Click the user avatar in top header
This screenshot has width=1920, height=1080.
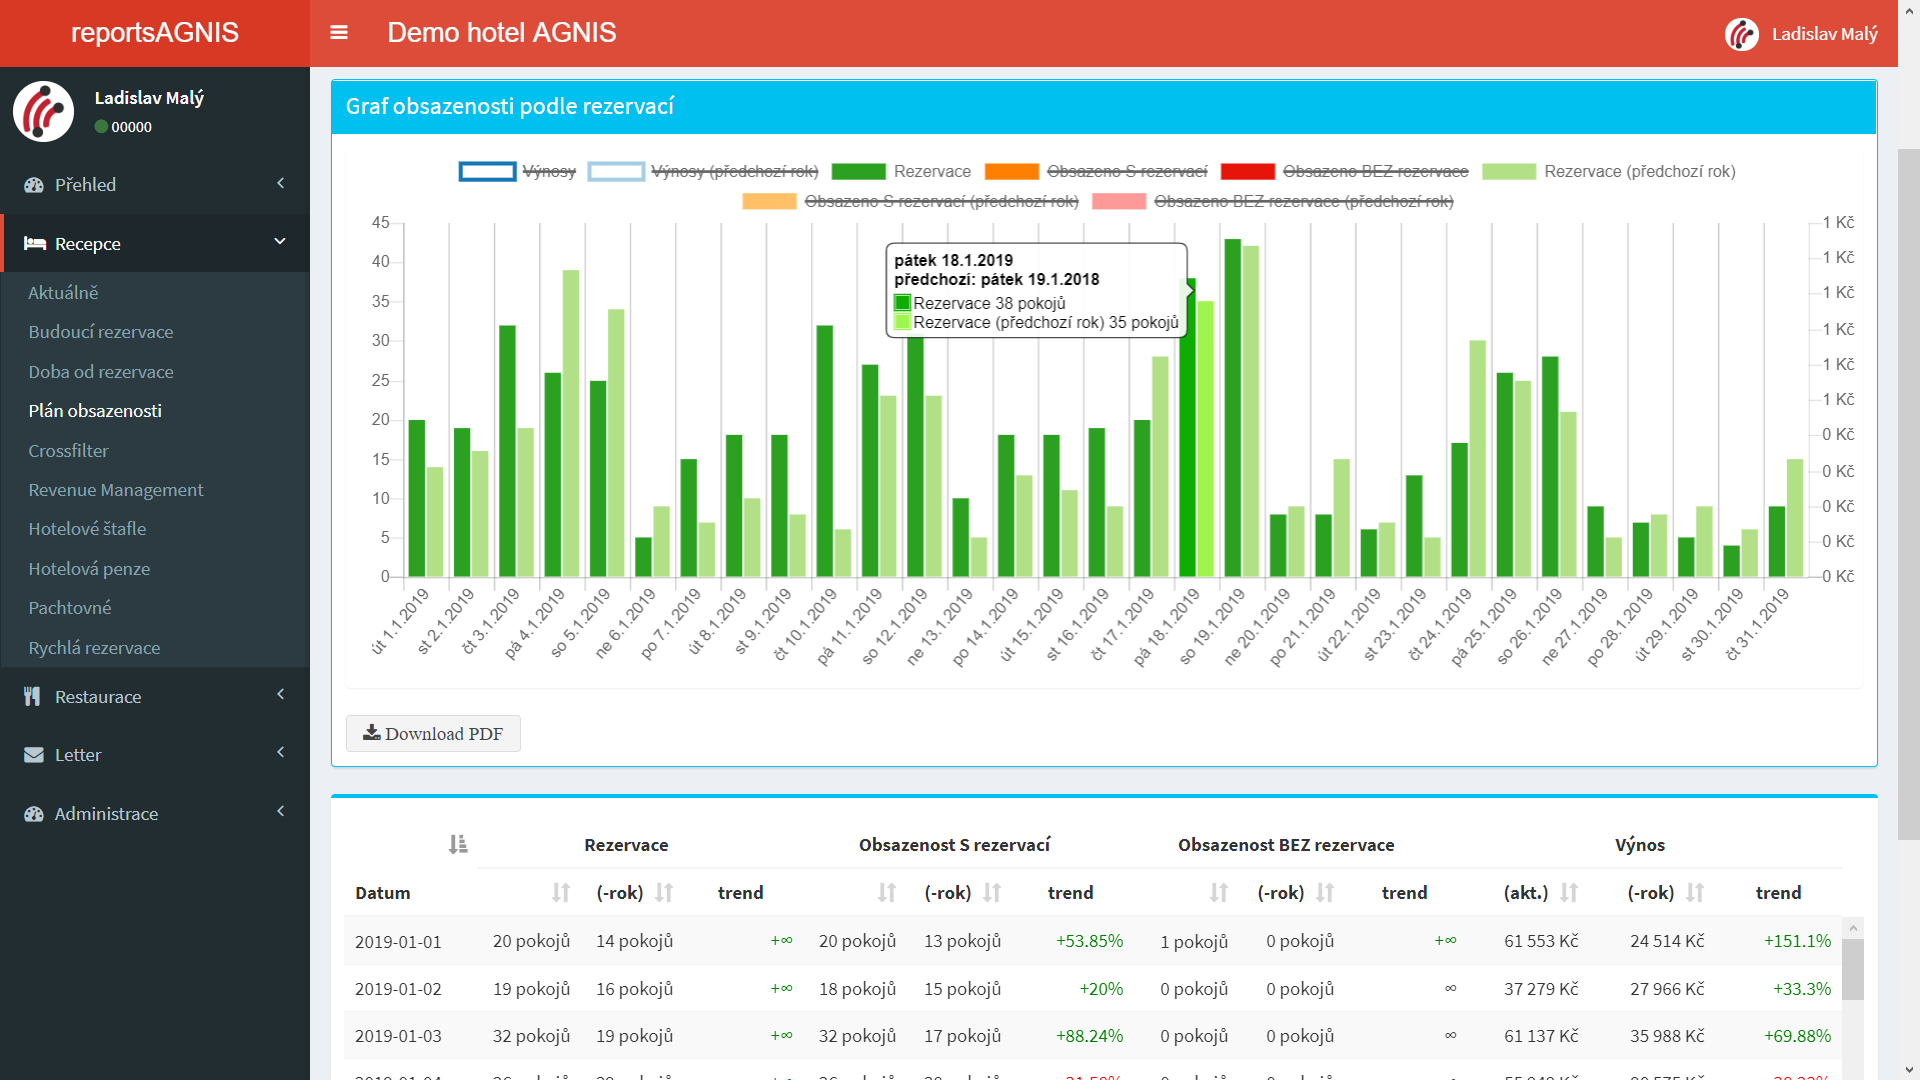pyautogui.click(x=1741, y=34)
